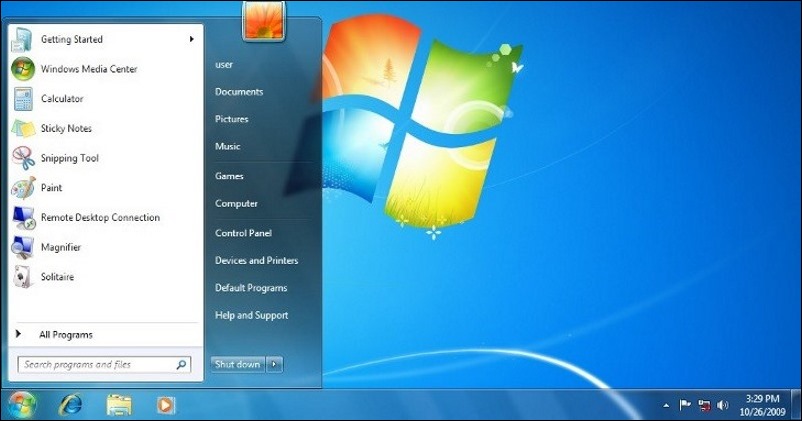Open the Solitaire cards icon
This screenshot has width=802, height=421.
pos(23,277)
